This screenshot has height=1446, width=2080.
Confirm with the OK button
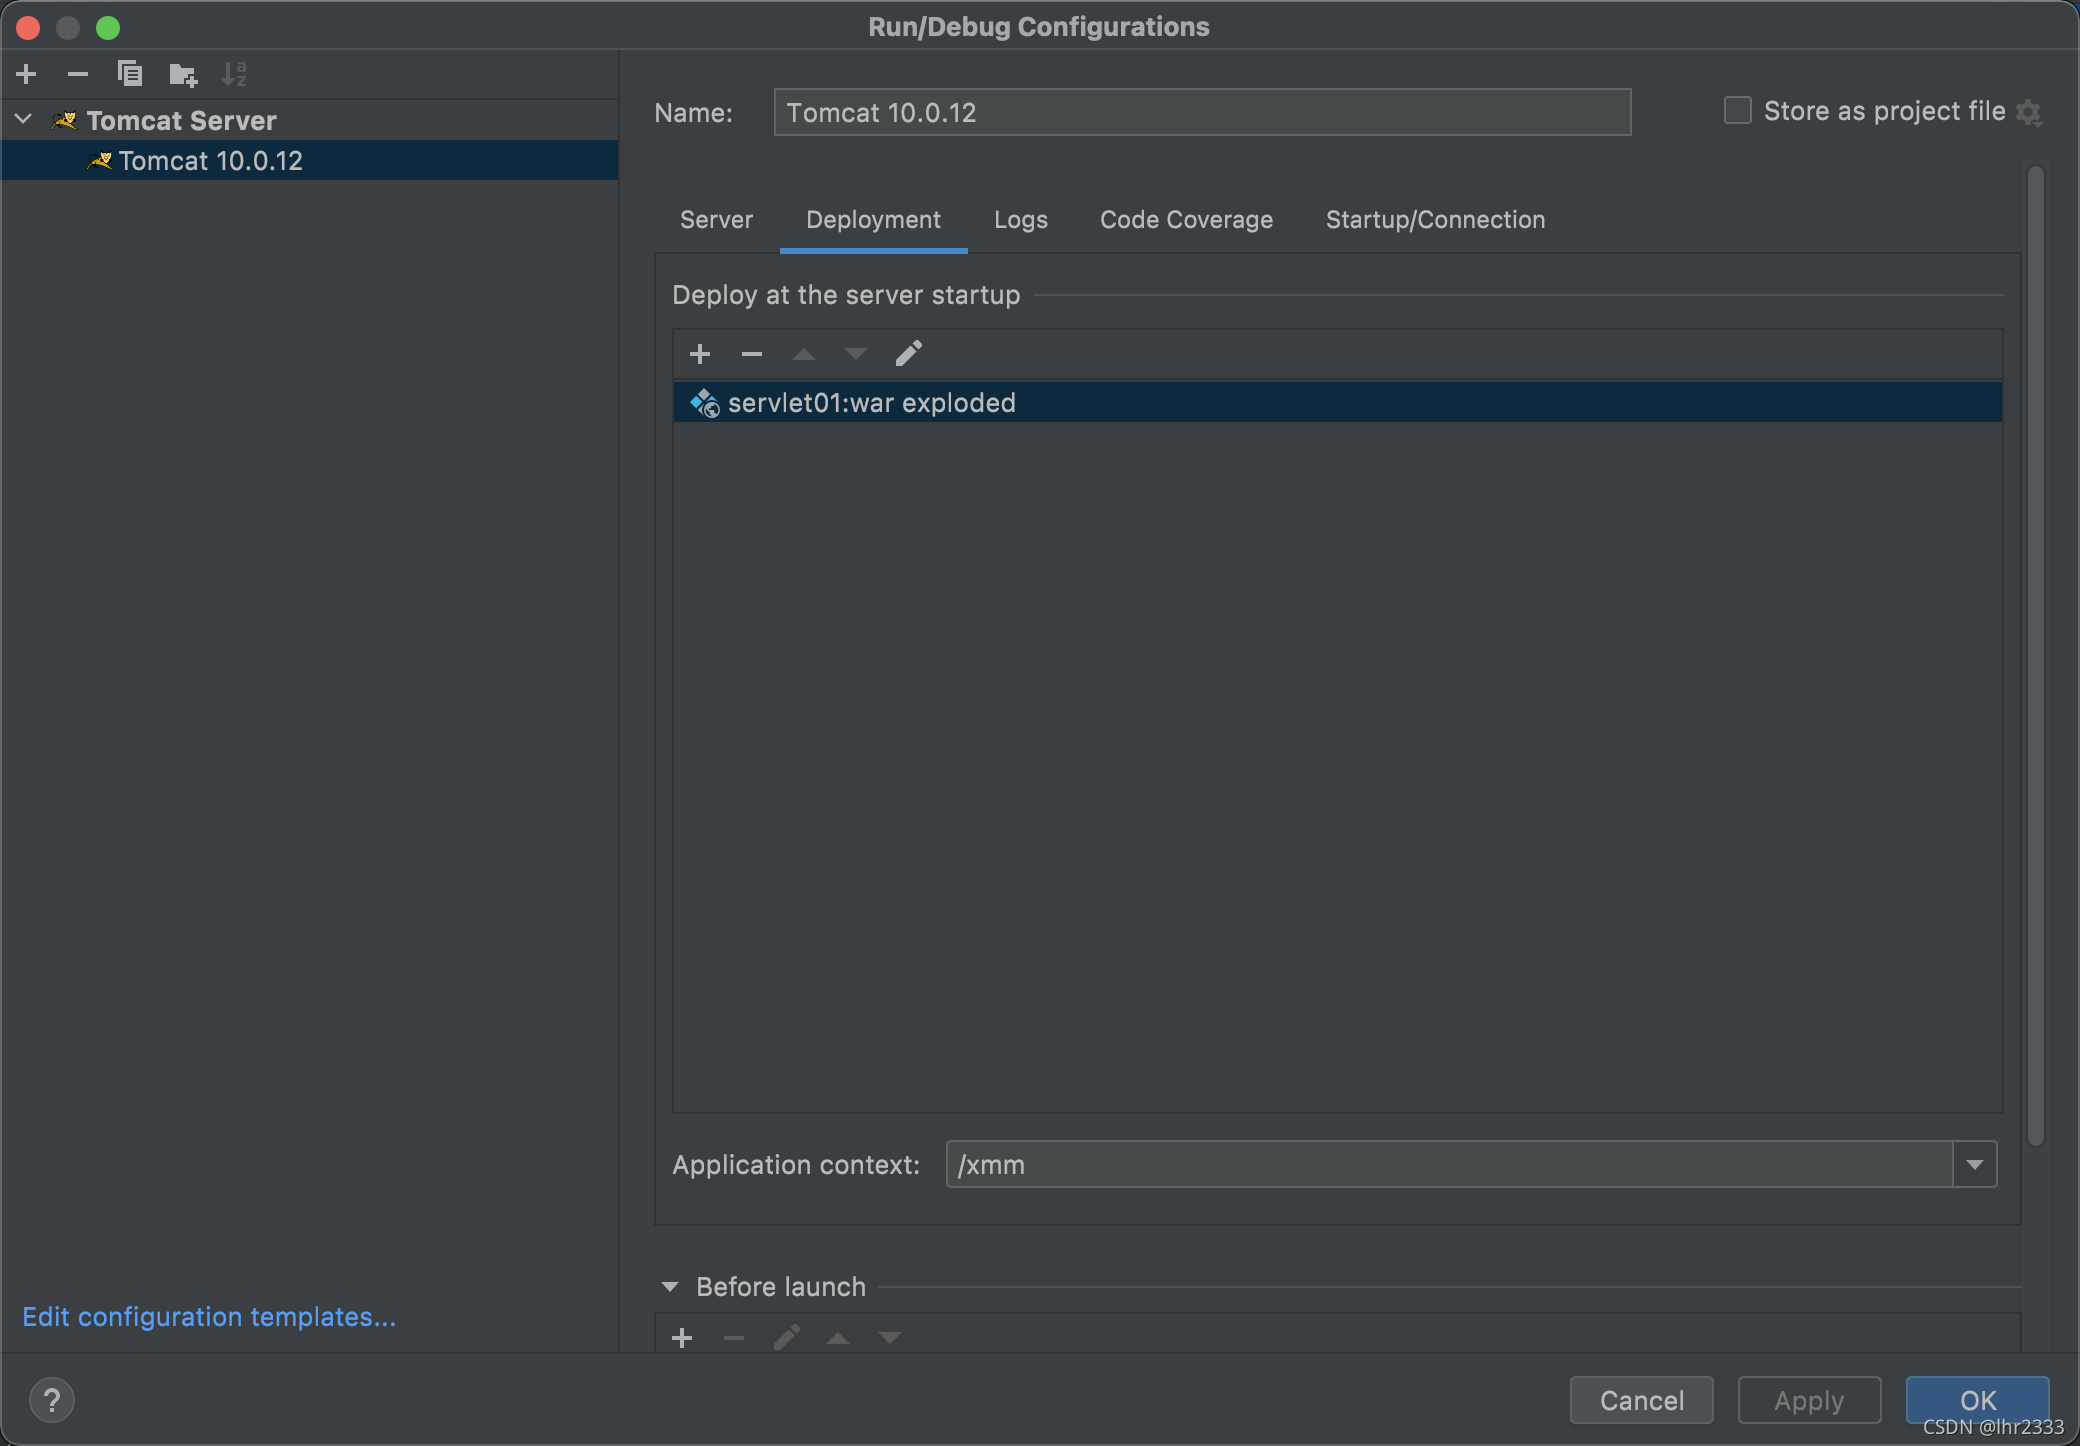1977,1400
